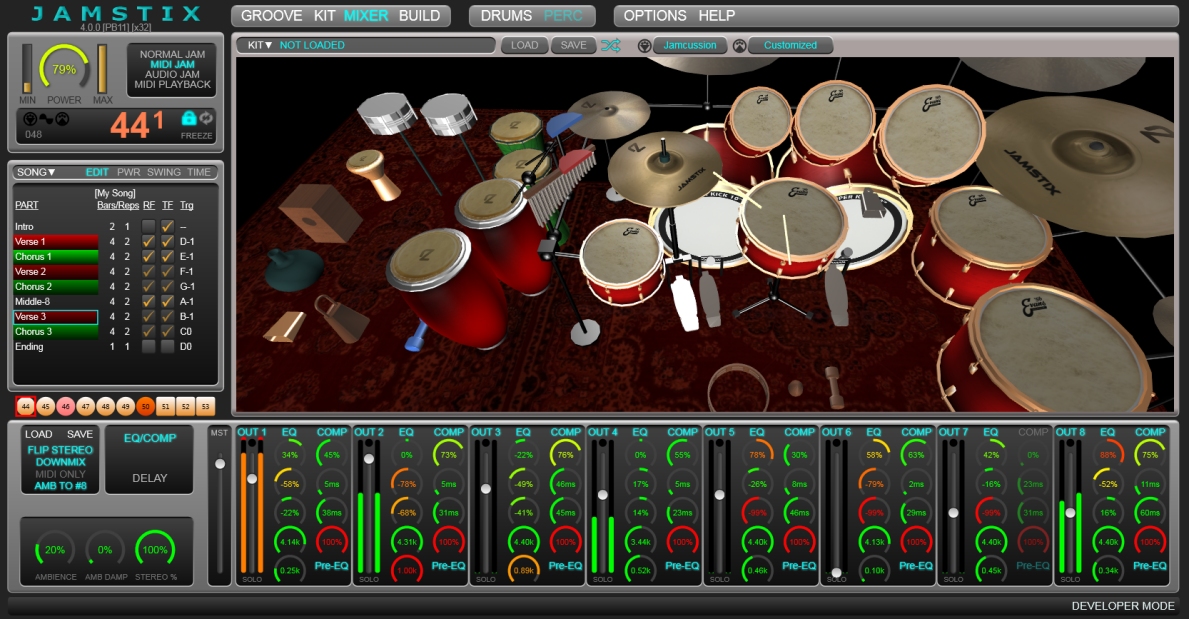Select bar marker 53
This screenshot has width=1189, height=619.
[x=205, y=407]
